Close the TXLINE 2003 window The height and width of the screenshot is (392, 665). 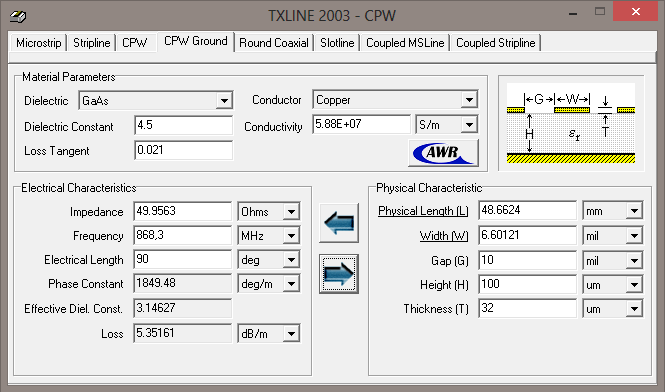point(636,11)
